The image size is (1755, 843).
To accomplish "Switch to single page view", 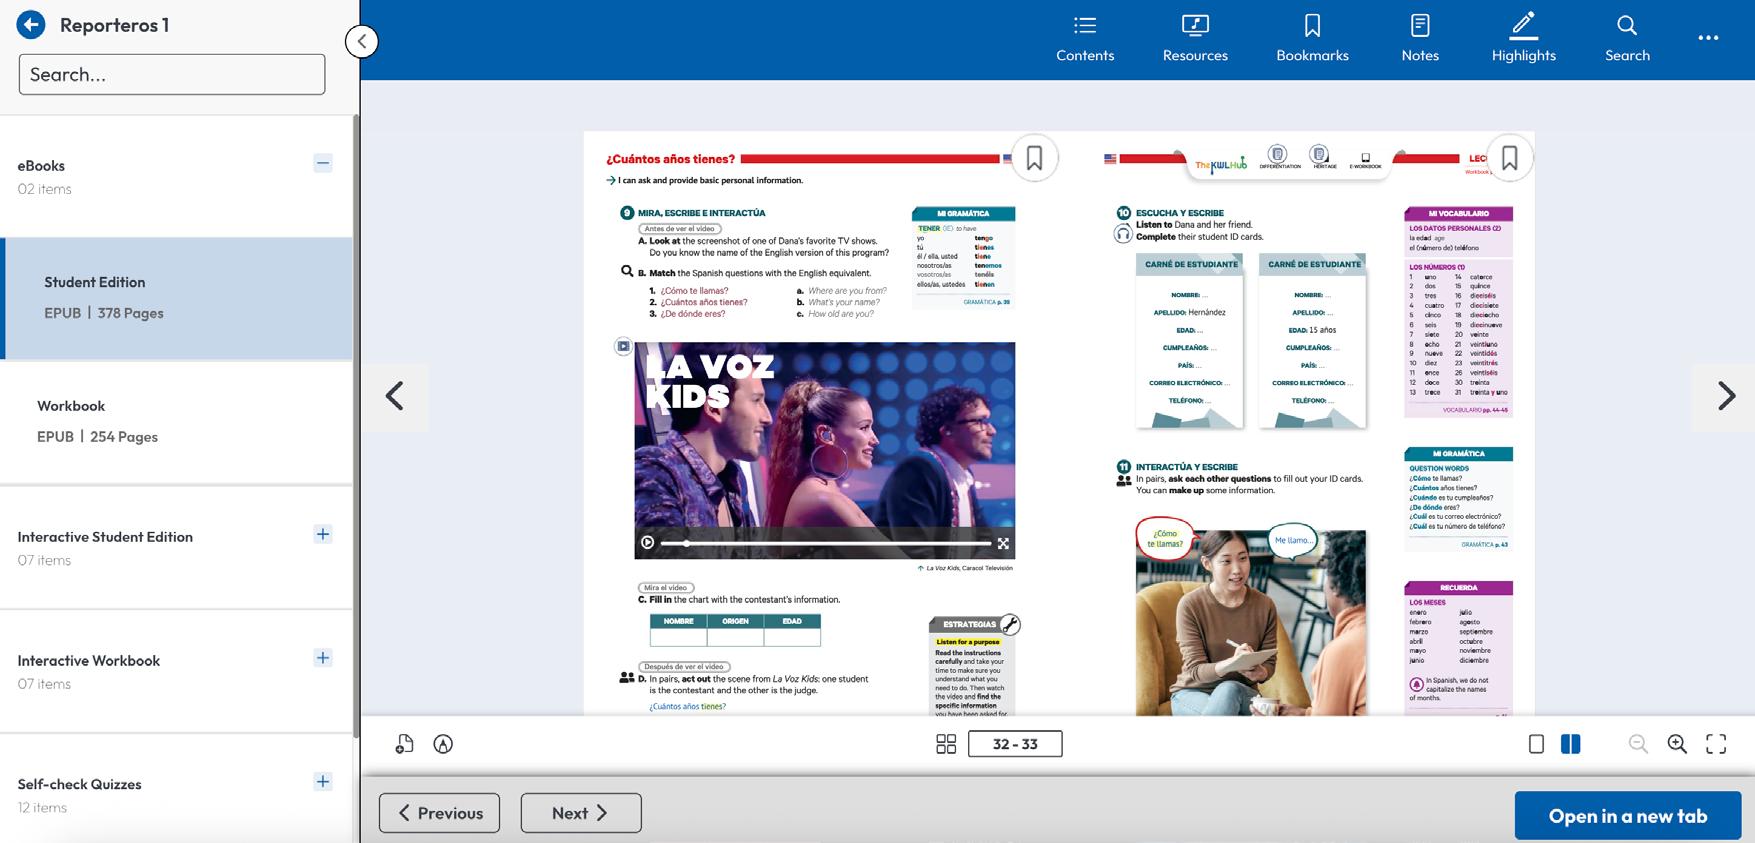I will [1536, 744].
